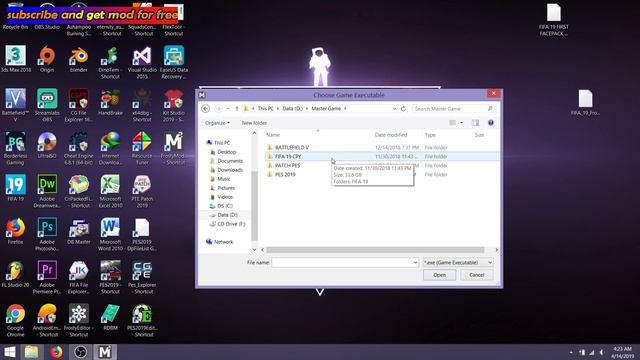Select the FL Studio 20 desktop icon

click(16, 275)
